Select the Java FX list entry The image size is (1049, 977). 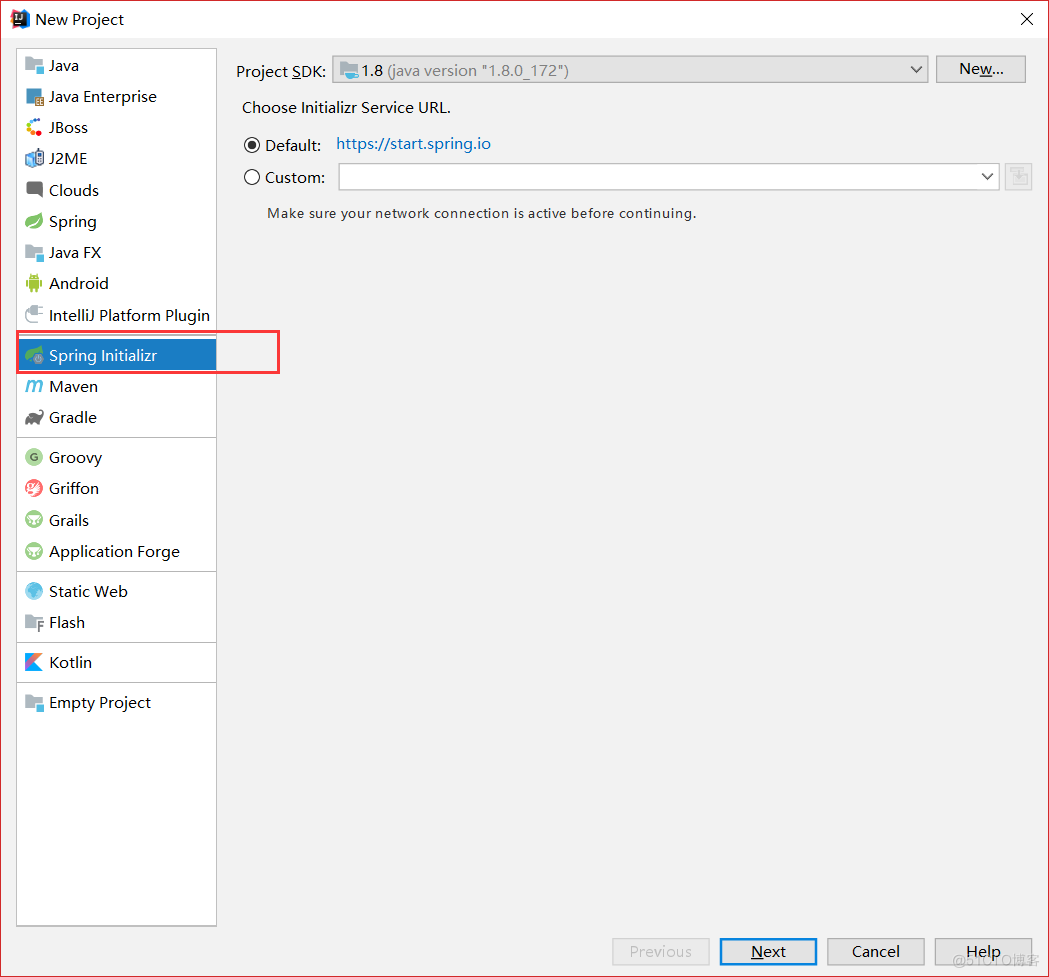click(116, 253)
